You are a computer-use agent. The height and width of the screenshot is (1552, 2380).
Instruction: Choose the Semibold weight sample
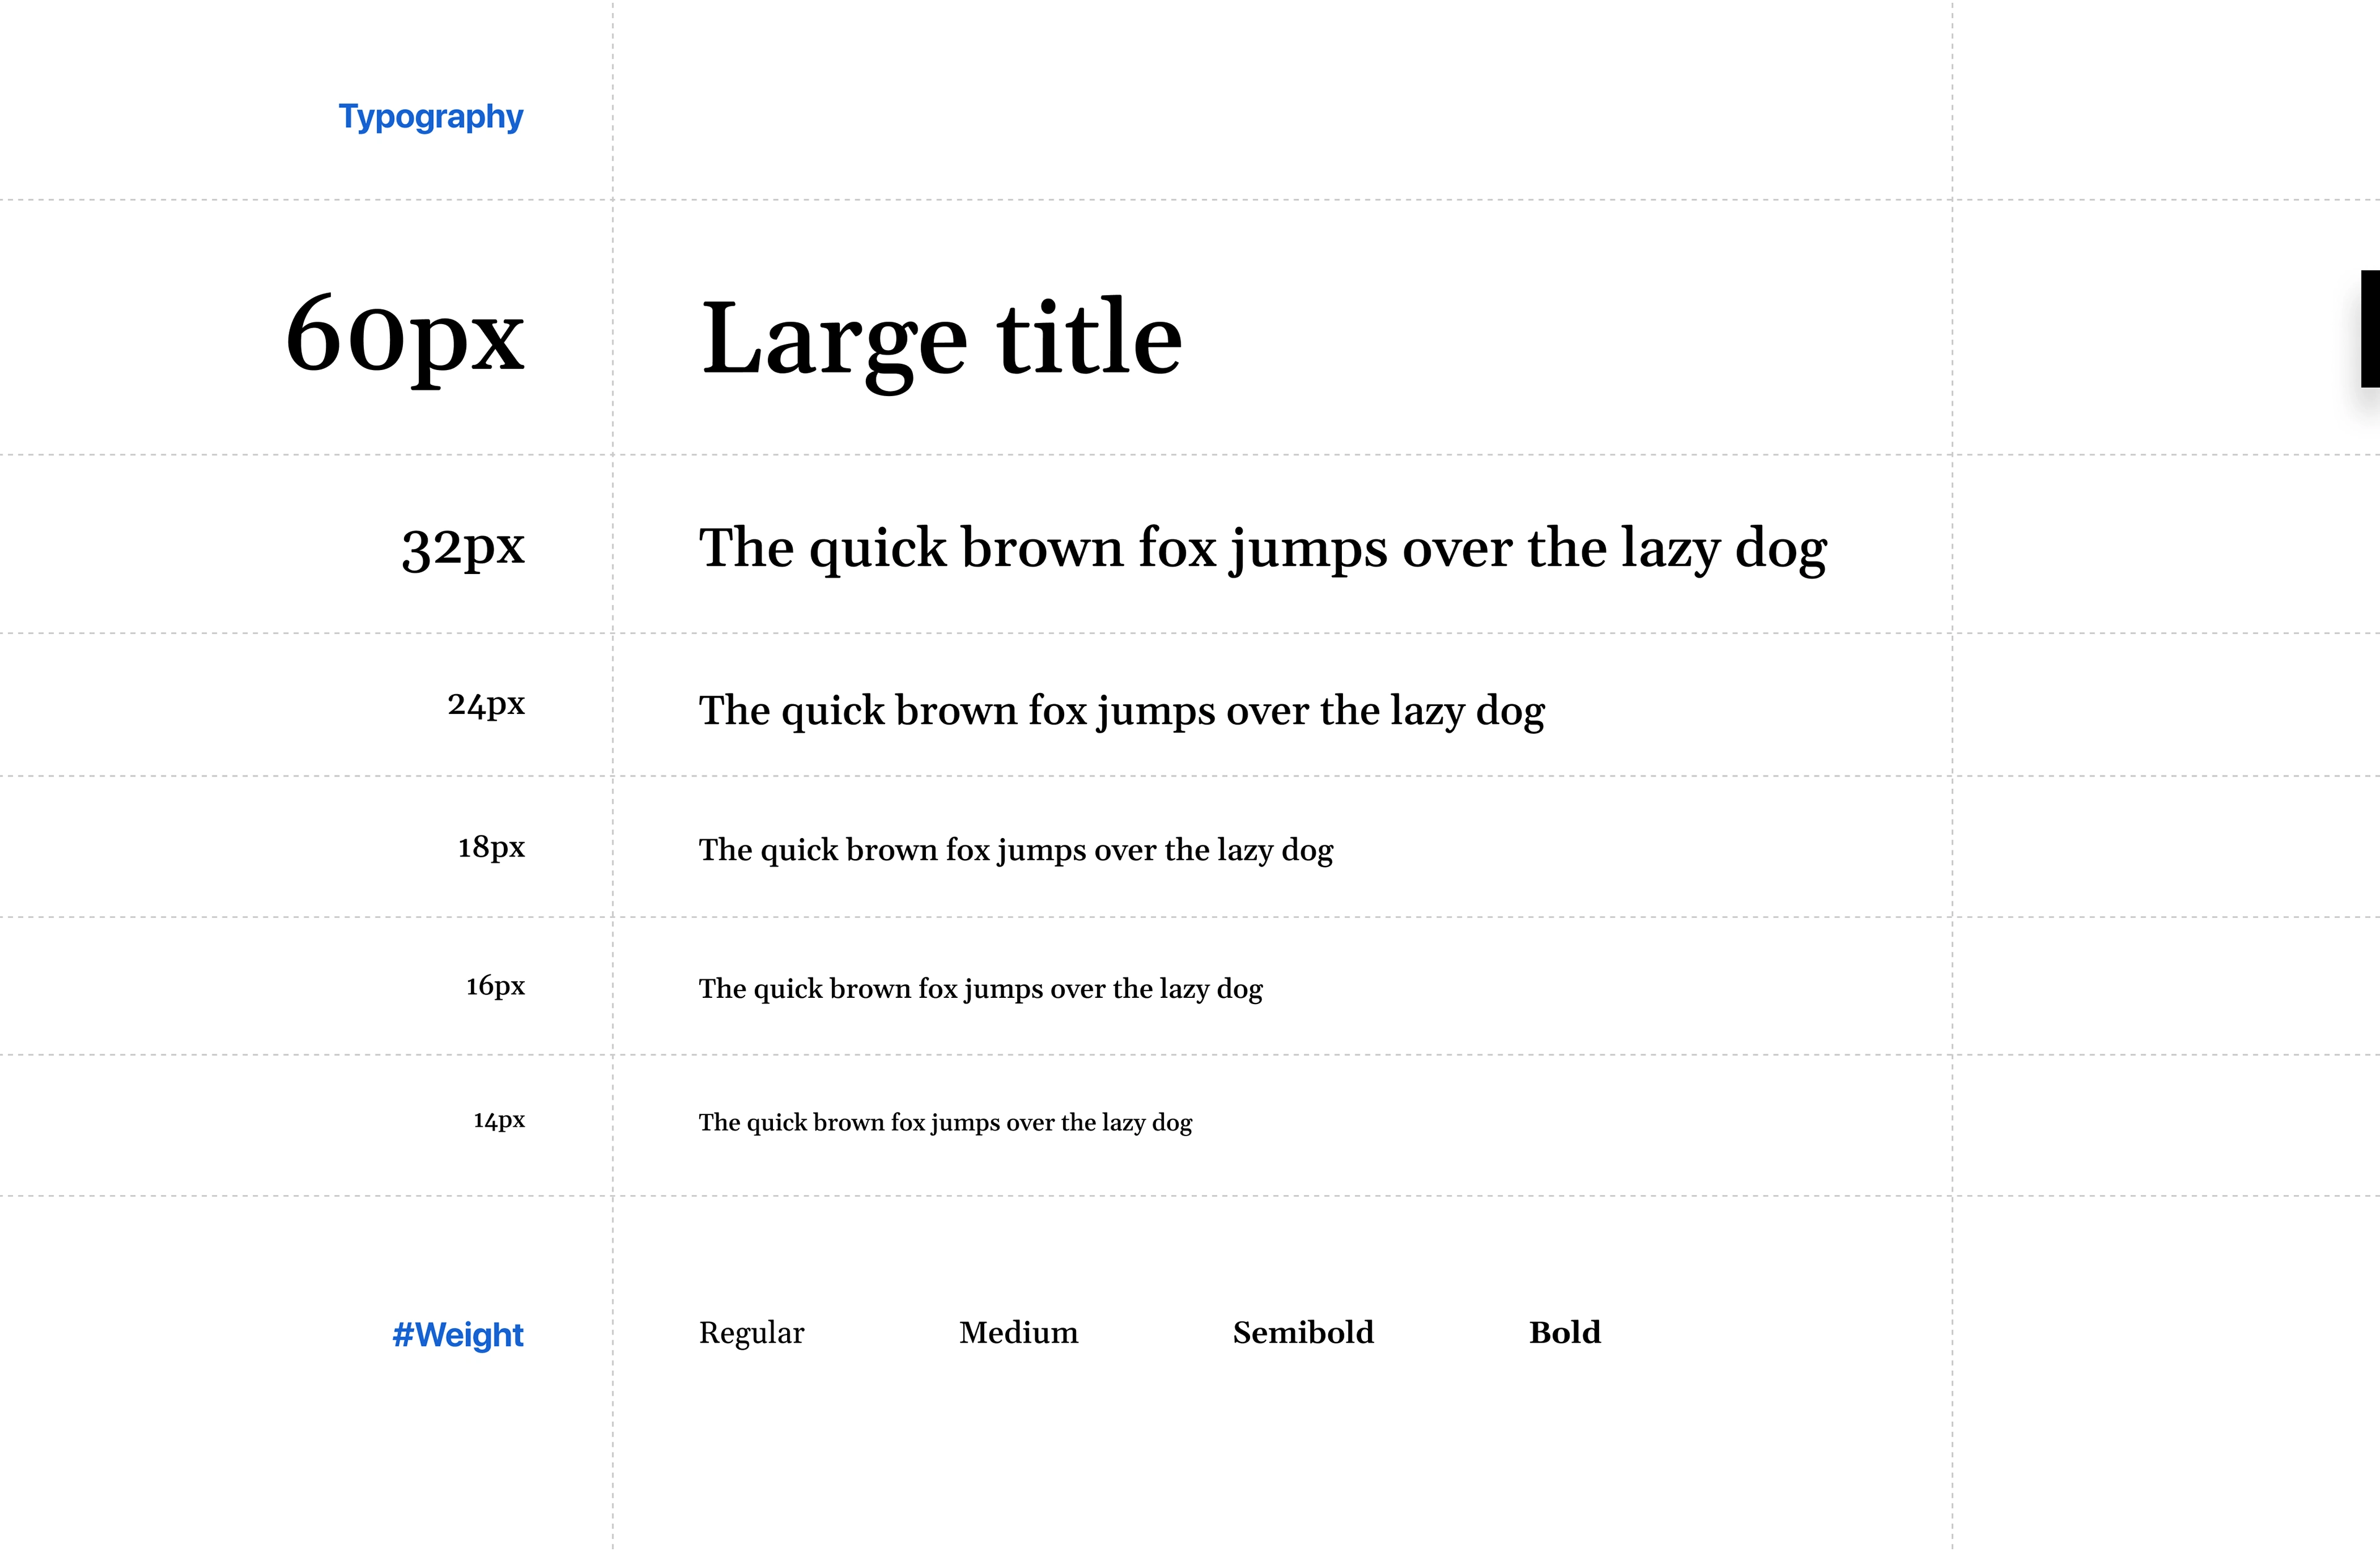[x=1302, y=1332]
